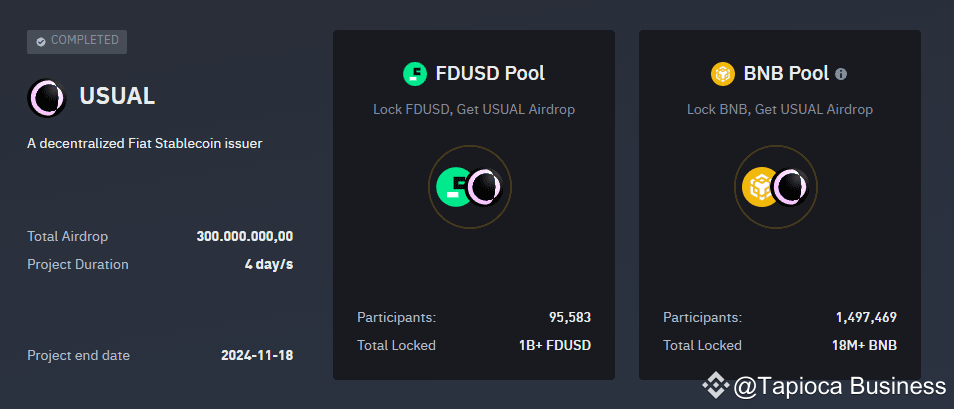Open the info icon next to BNB Pool
Screen dimensions: 954x409
(841, 74)
